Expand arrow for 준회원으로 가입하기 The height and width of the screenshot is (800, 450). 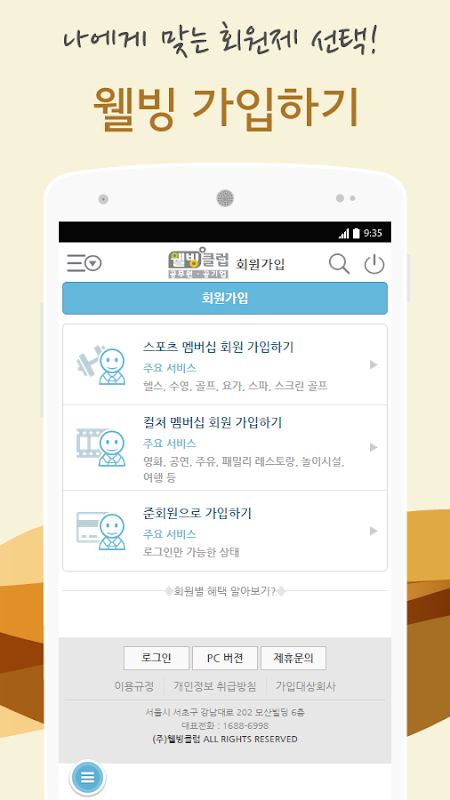tap(373, 531)
